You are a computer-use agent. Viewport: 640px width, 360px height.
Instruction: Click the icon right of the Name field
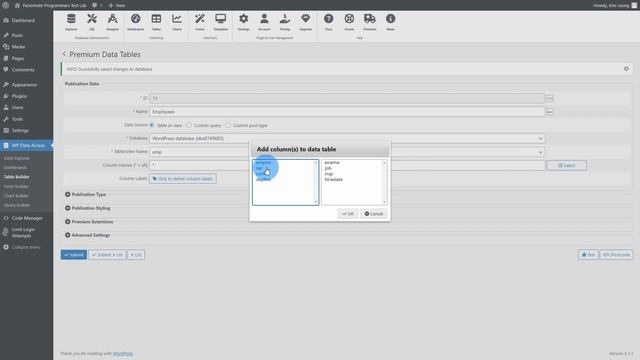pyautogui.click(x=550, y=111)
